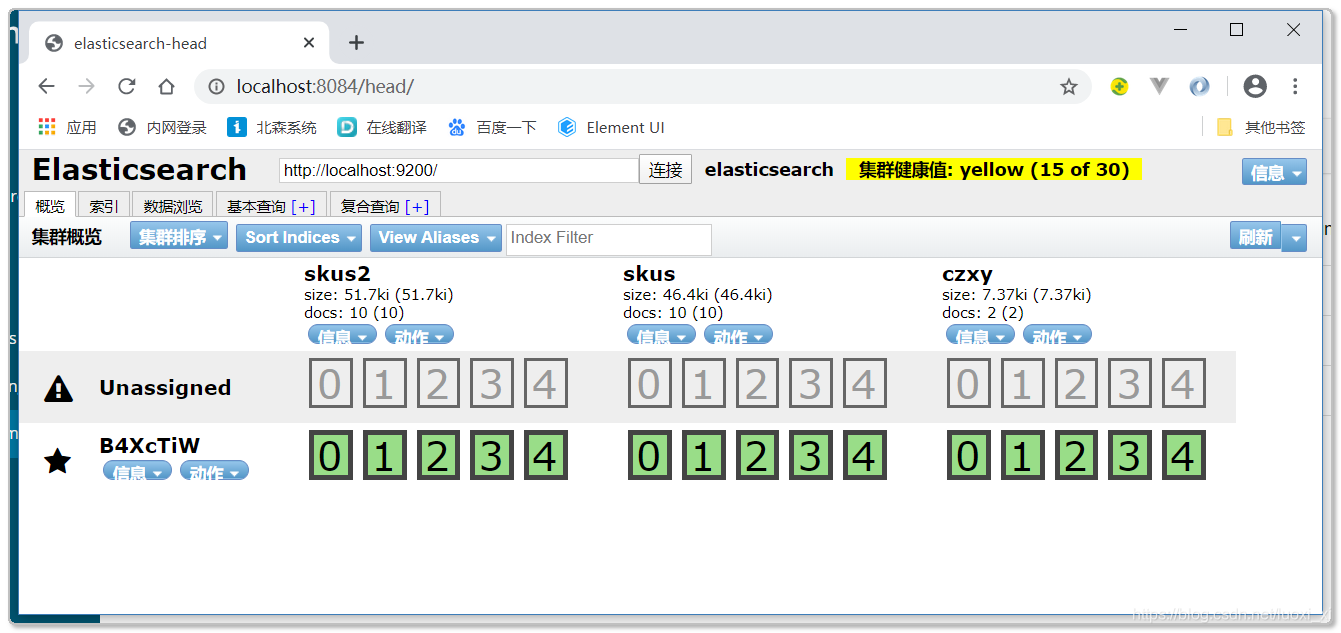The image size is (1341, 633).
Task: Switch to 概览 tab
Action: click(50, 206)
